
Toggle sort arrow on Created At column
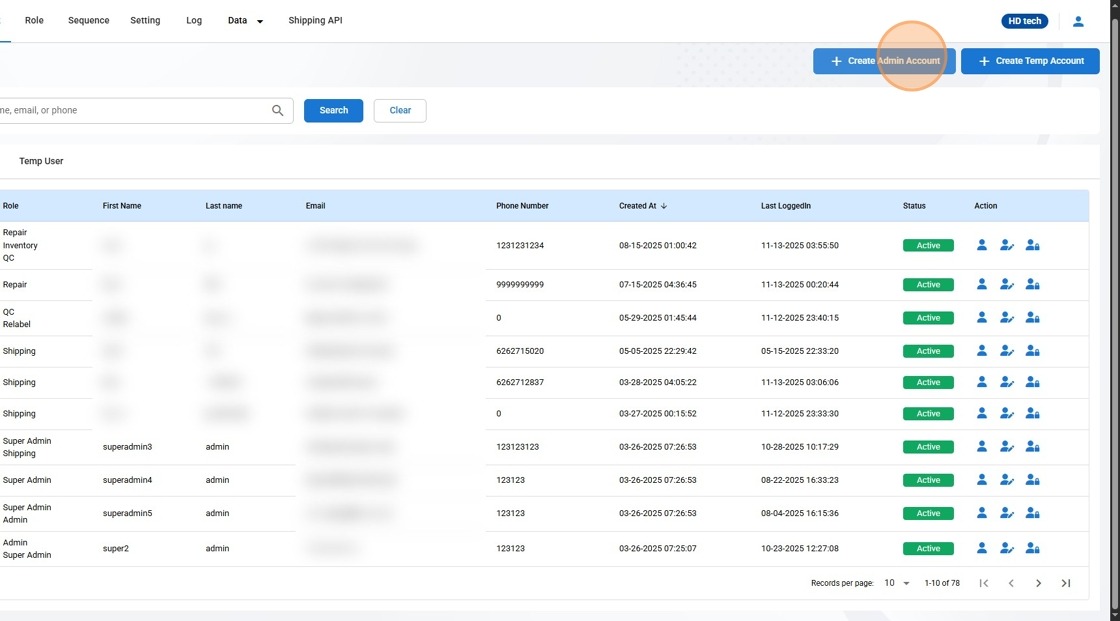click(x=664, y=206)
